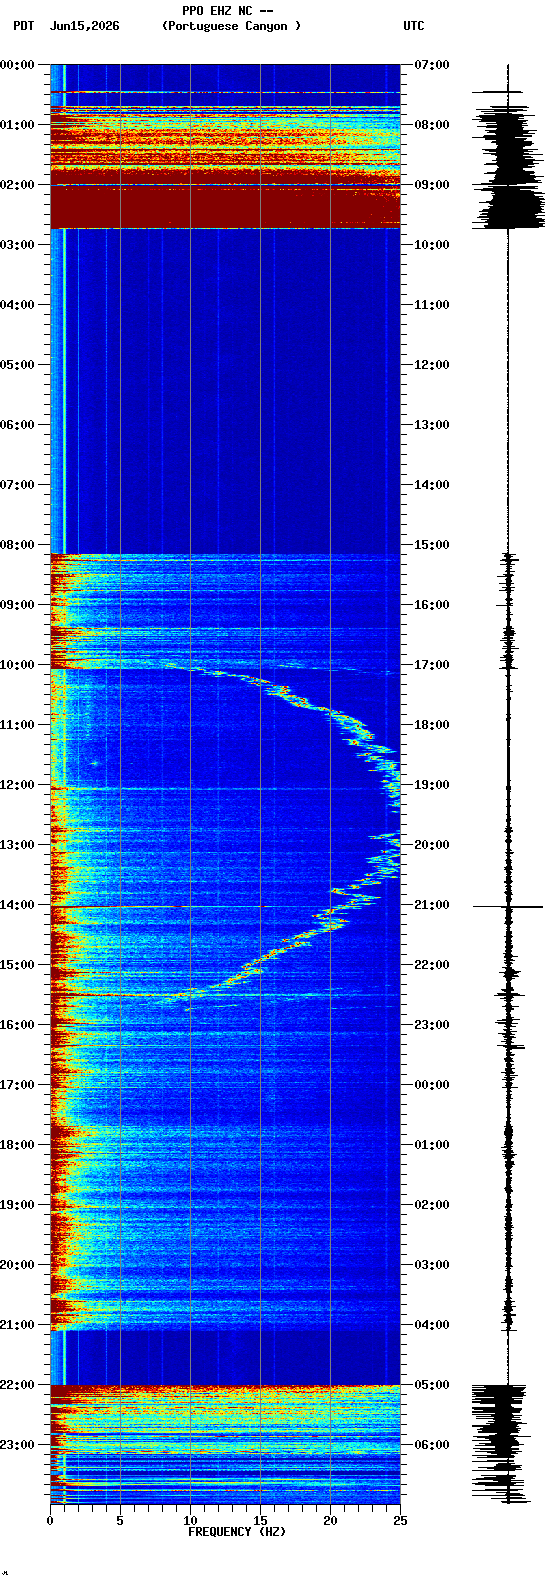Click the frequency axis tick '20'
This screenshot has width=552, height=1584.
click(330, 1521)
